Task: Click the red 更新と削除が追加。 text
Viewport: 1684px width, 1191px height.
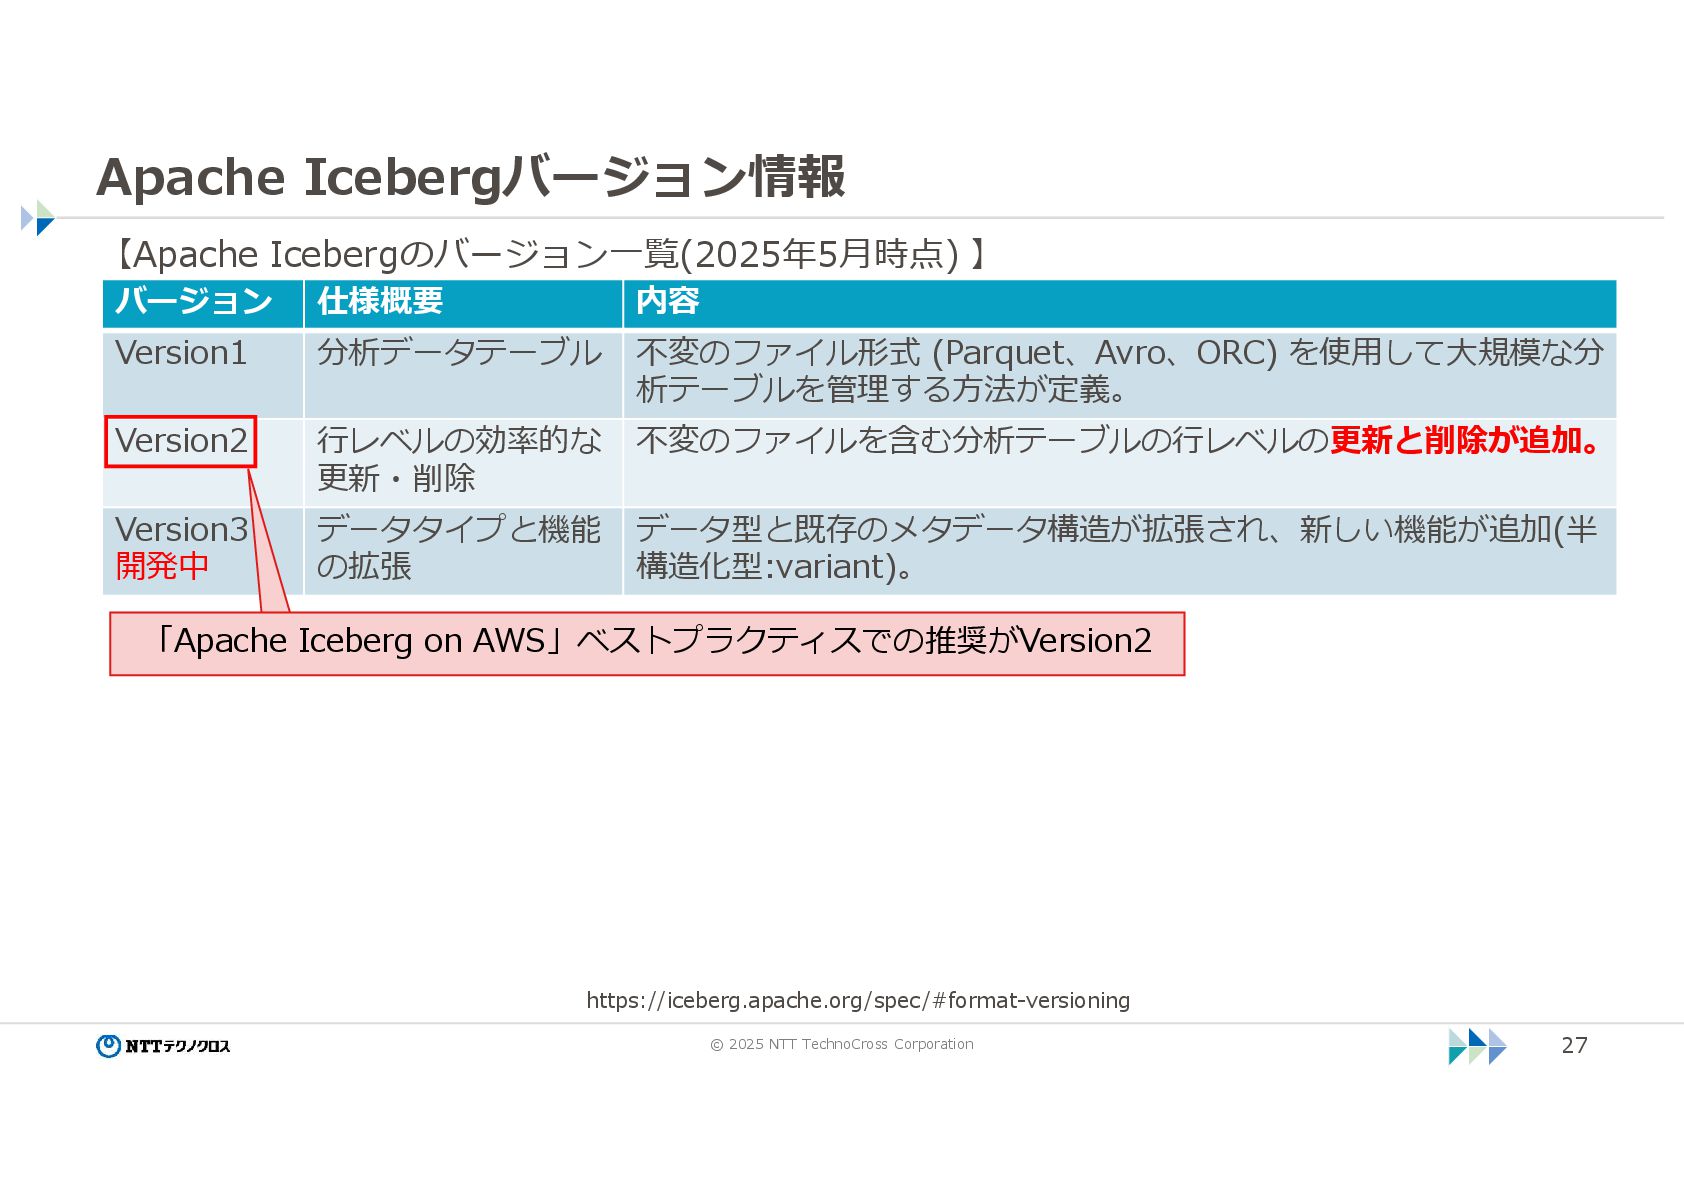Action: tap(1465, 440)
